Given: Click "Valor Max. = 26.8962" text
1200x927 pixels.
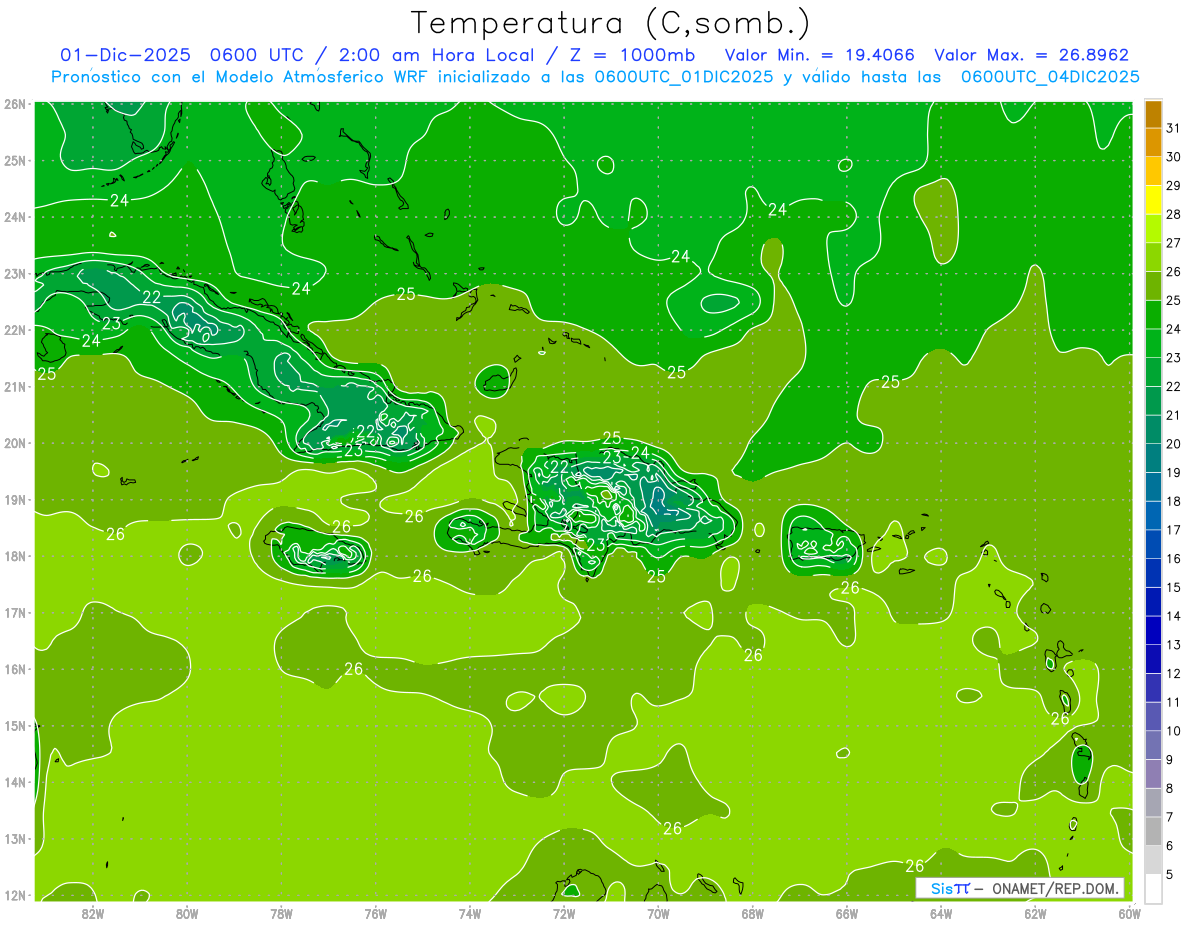Looking at the screenshot, I should click(x=1032, y=55).
